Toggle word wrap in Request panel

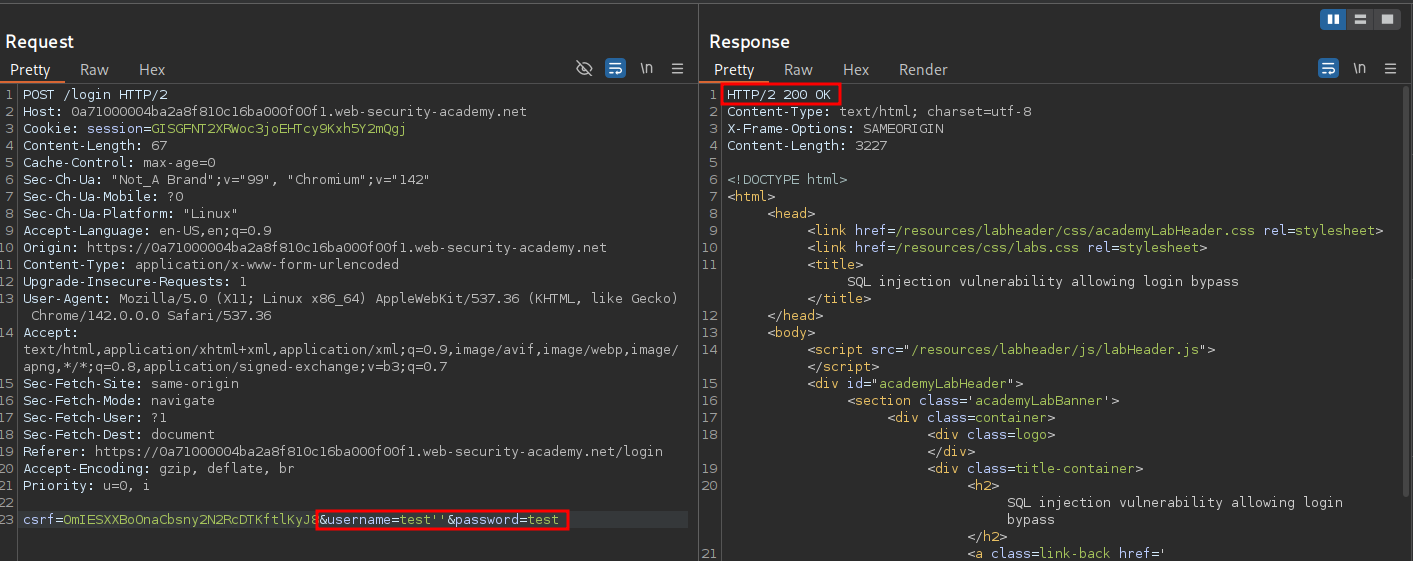(616, 68)
